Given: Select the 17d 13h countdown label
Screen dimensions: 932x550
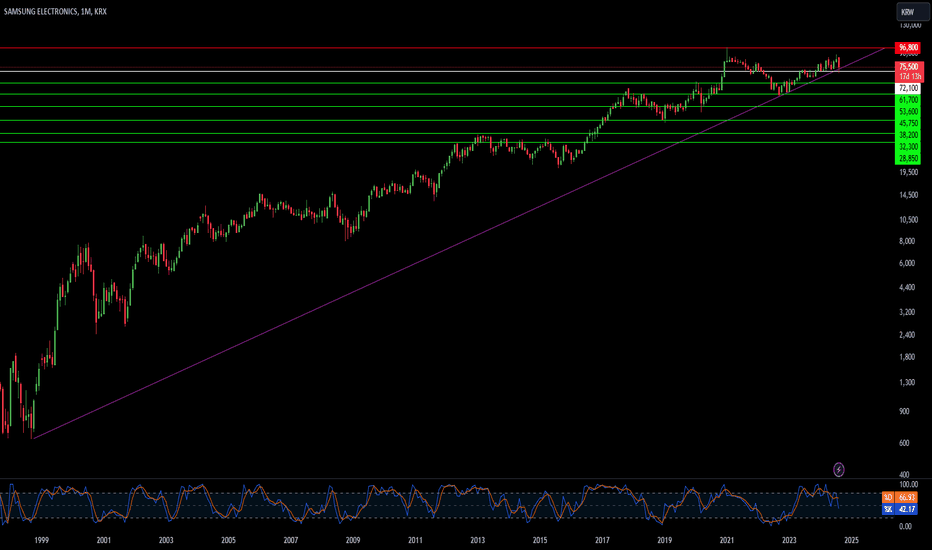Looking at the screenshot, I should click(909, 77).
